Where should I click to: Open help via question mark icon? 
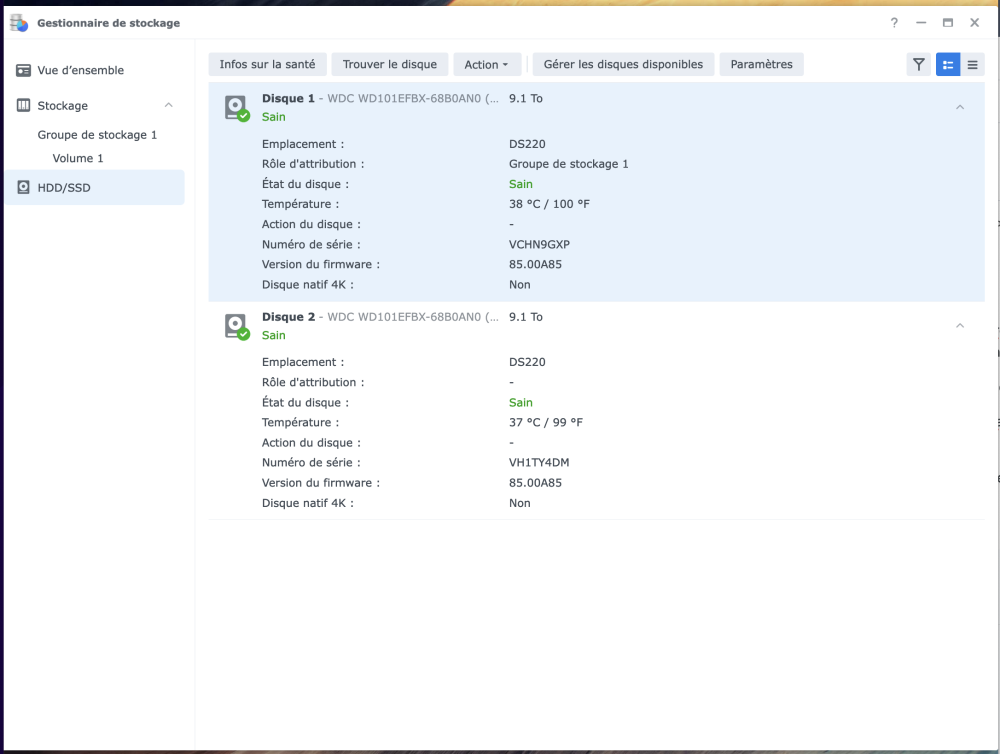click(x=894, y=23)
